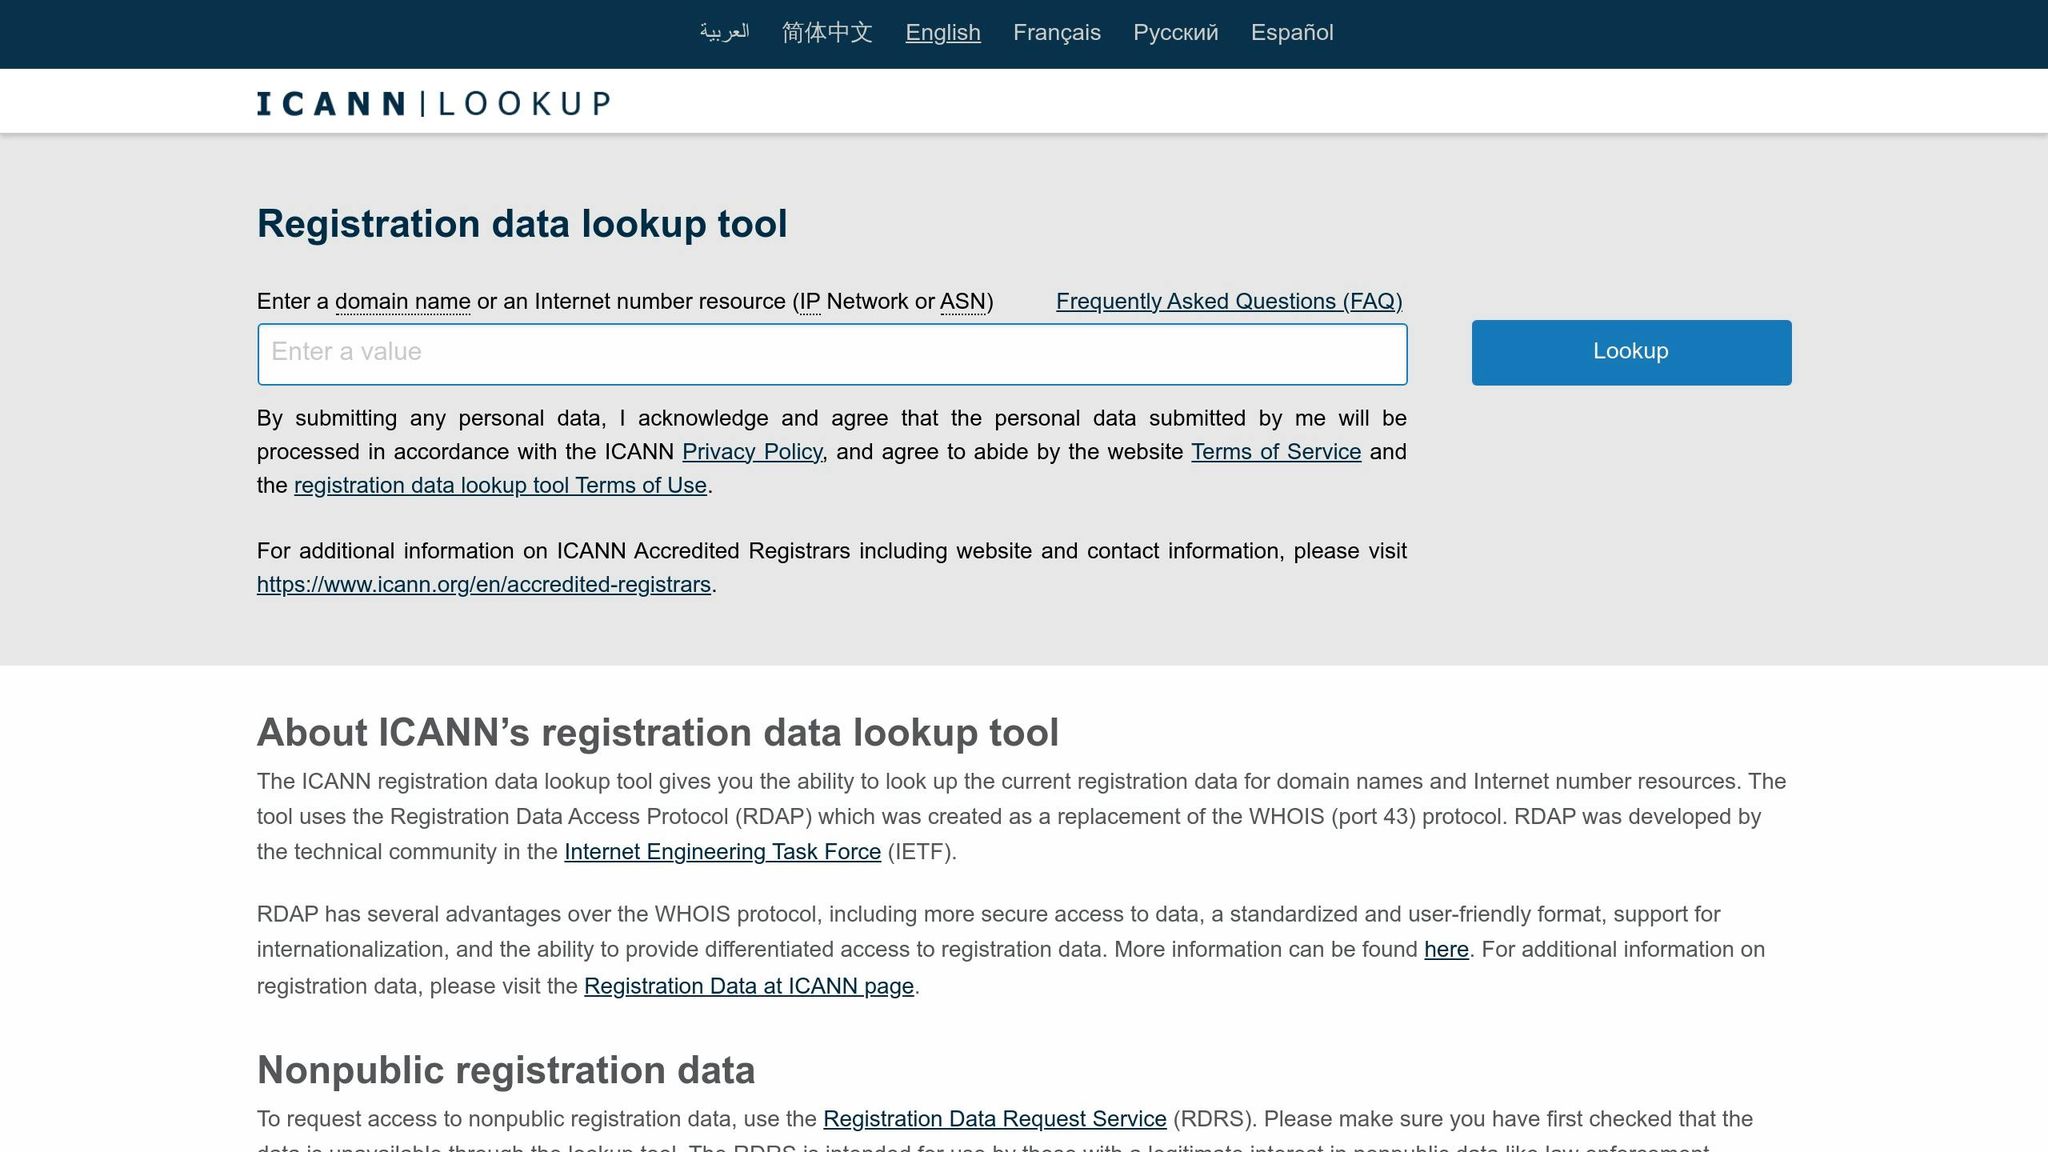Screen dimensions: 2048x1152
Task: Switch the site language to Español
Action: point(1292,32)
